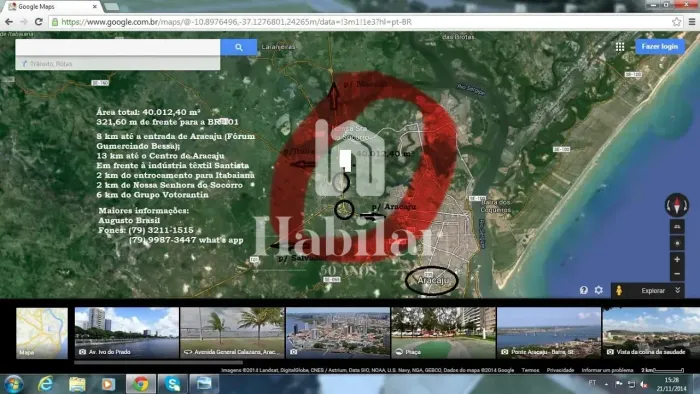This screenshot has width=700, height=394.
Task: Select the Google Maps browser tab
Action: tap(51, 7)
